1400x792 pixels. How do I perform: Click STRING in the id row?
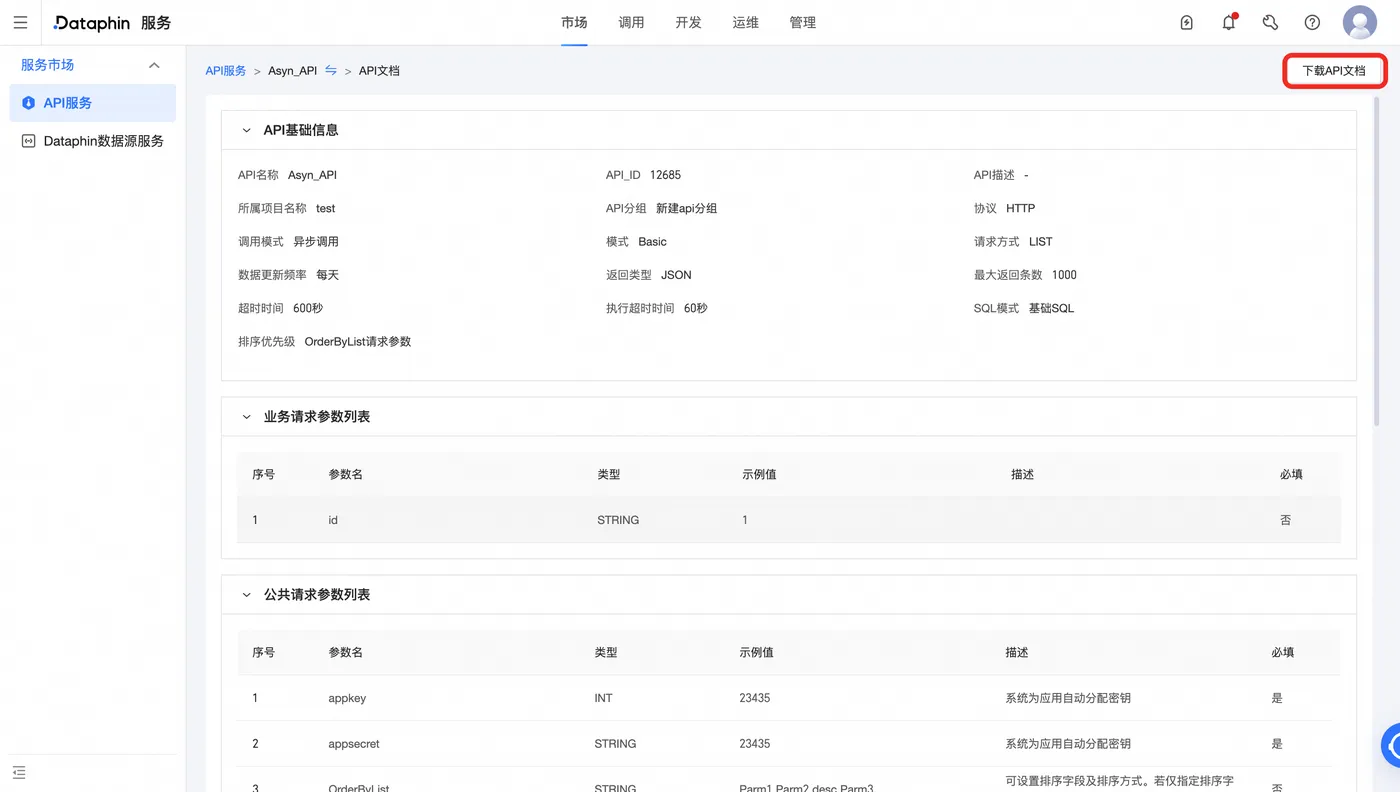[x=618, y=520]
